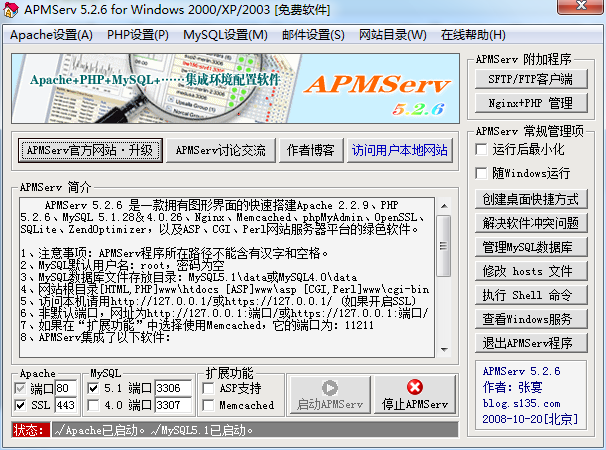Open the 网站目录(W) menu
Screen dimensions: 606x450
[x=393, y=35]
